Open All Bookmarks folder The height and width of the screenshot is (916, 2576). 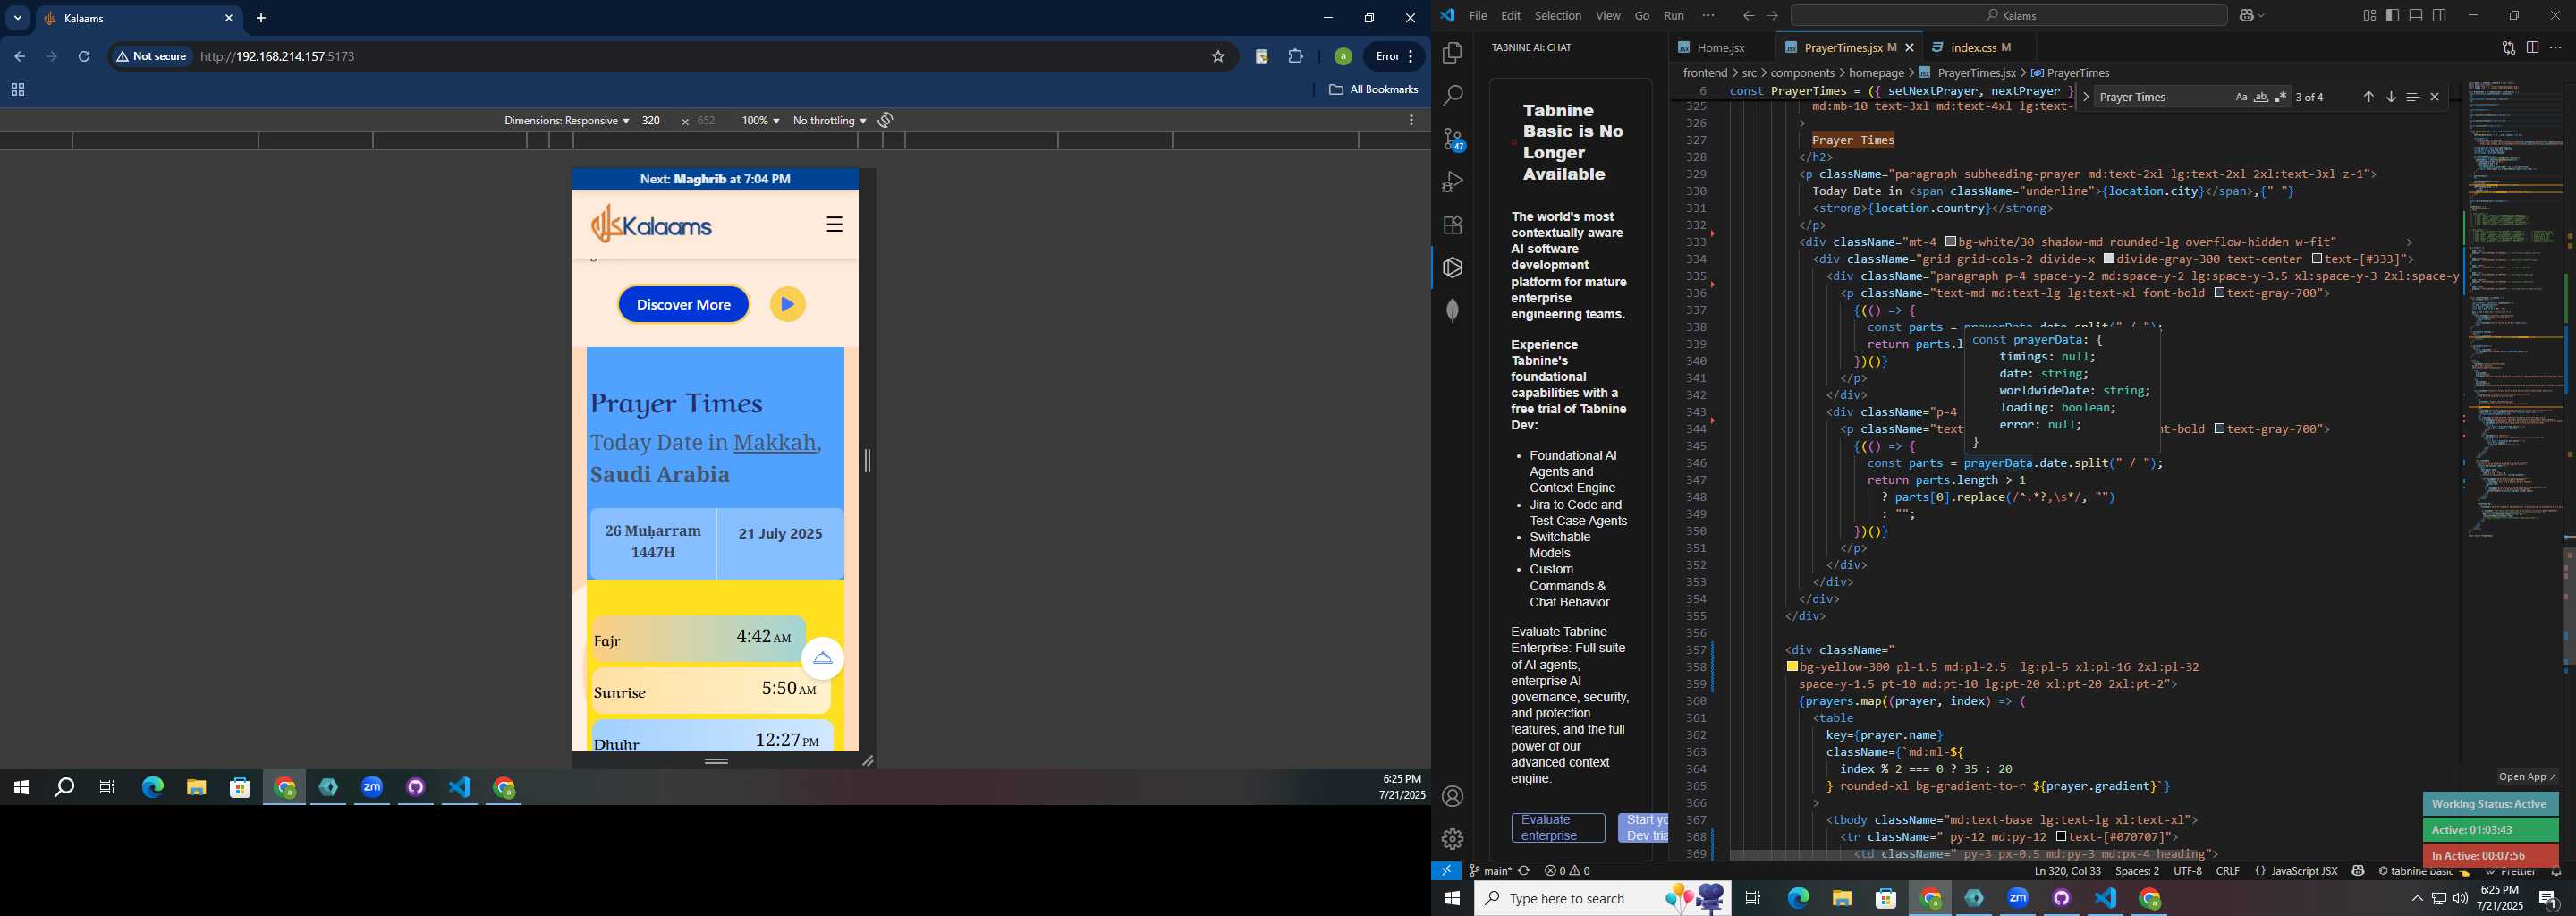point(1373,90)
